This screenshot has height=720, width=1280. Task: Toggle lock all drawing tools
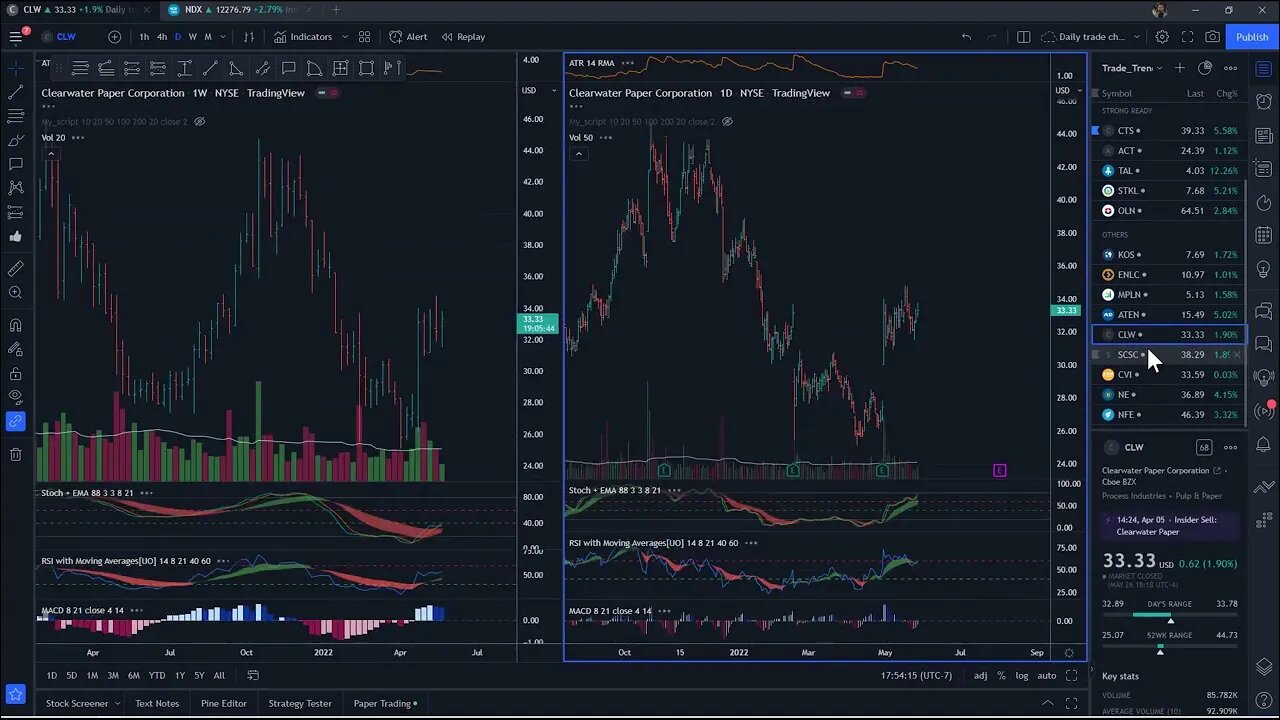[x=15, y=373]
